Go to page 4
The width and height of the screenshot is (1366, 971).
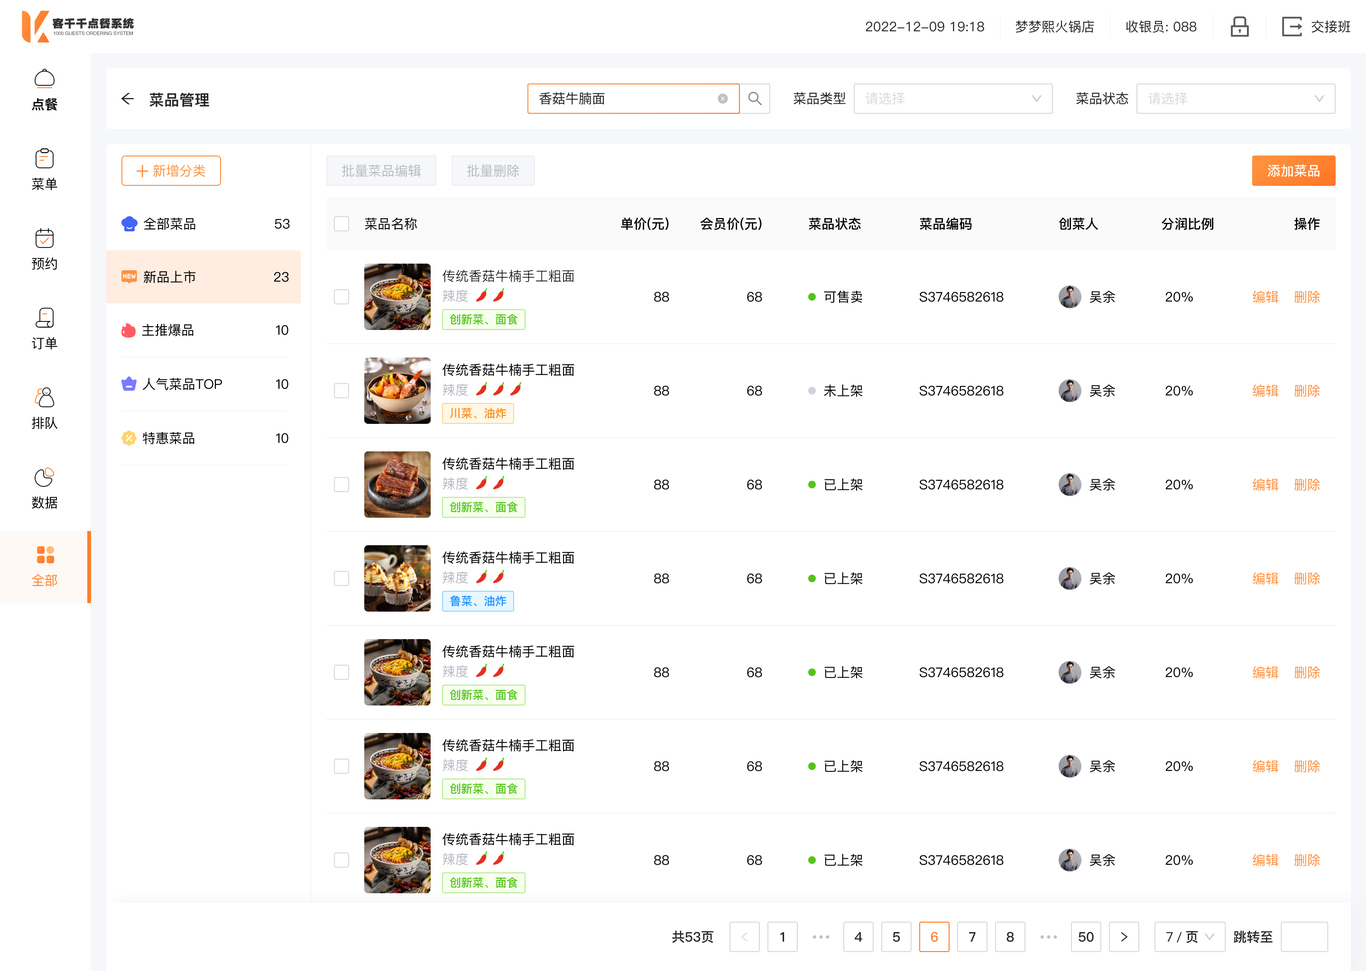[x=858, y=937]
